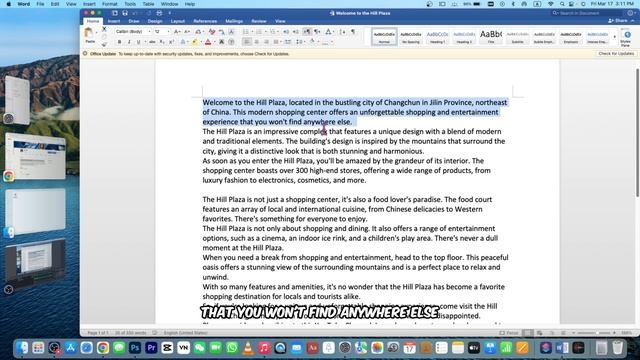Align text to the right

pyautogui.click(x=267, y=42)
